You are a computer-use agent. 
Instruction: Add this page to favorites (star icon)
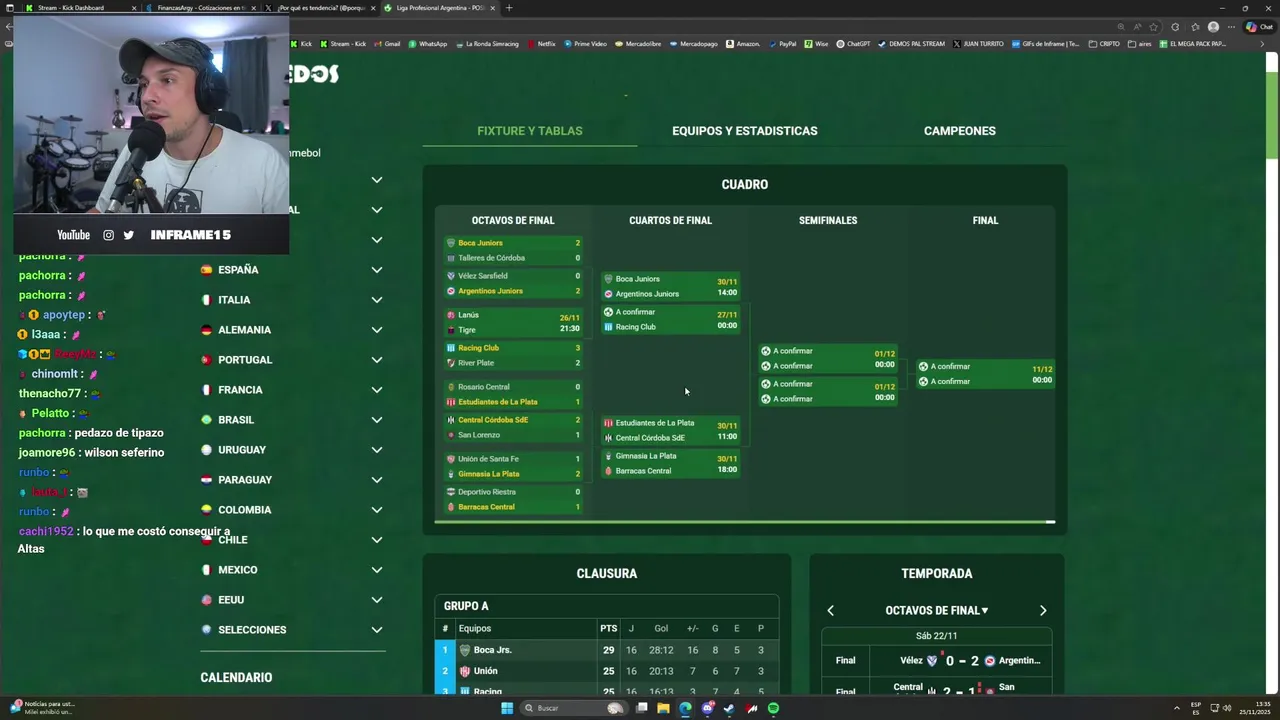(1153, 27)
